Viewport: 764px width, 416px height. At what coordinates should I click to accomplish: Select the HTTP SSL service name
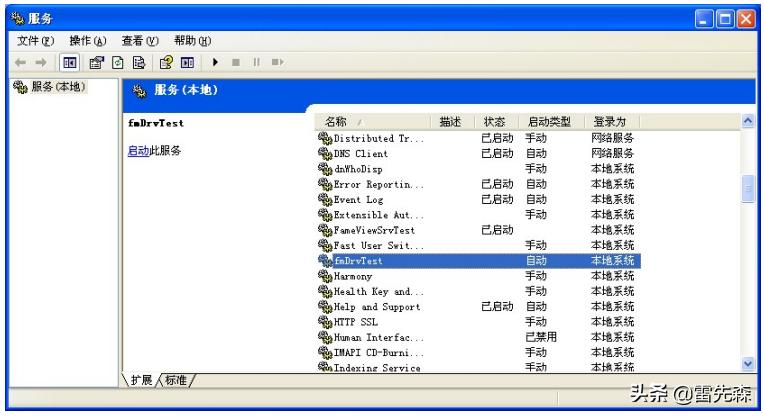[x=356, y=322]
